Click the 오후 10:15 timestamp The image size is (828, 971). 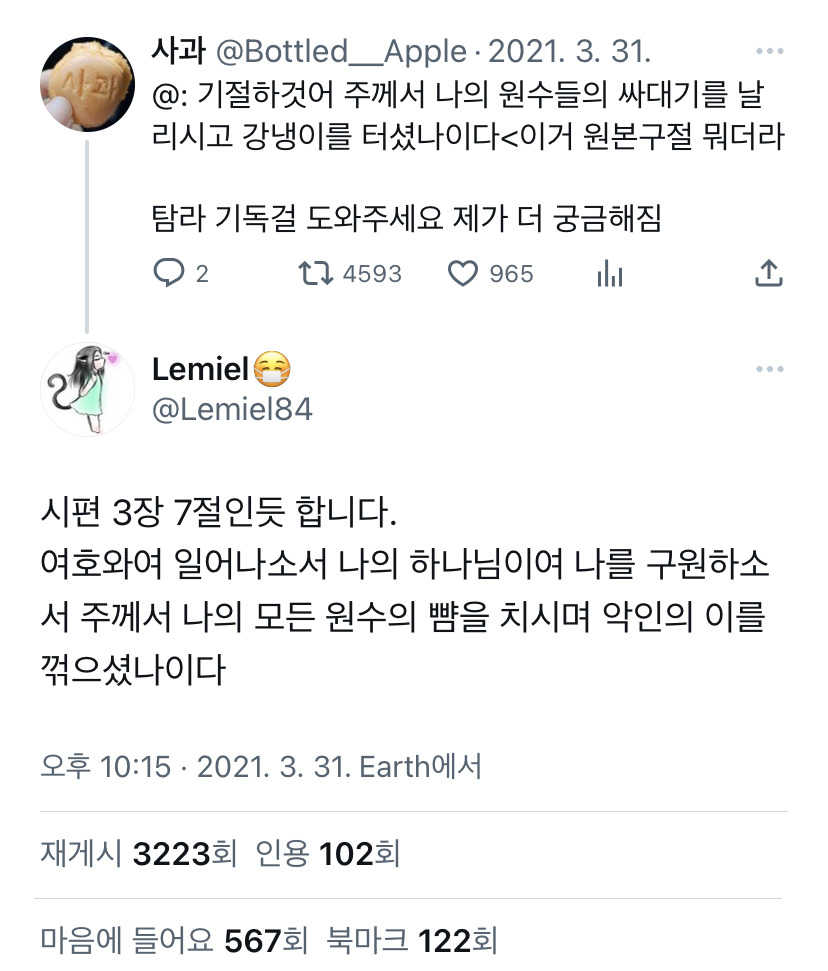coord(105,767)
